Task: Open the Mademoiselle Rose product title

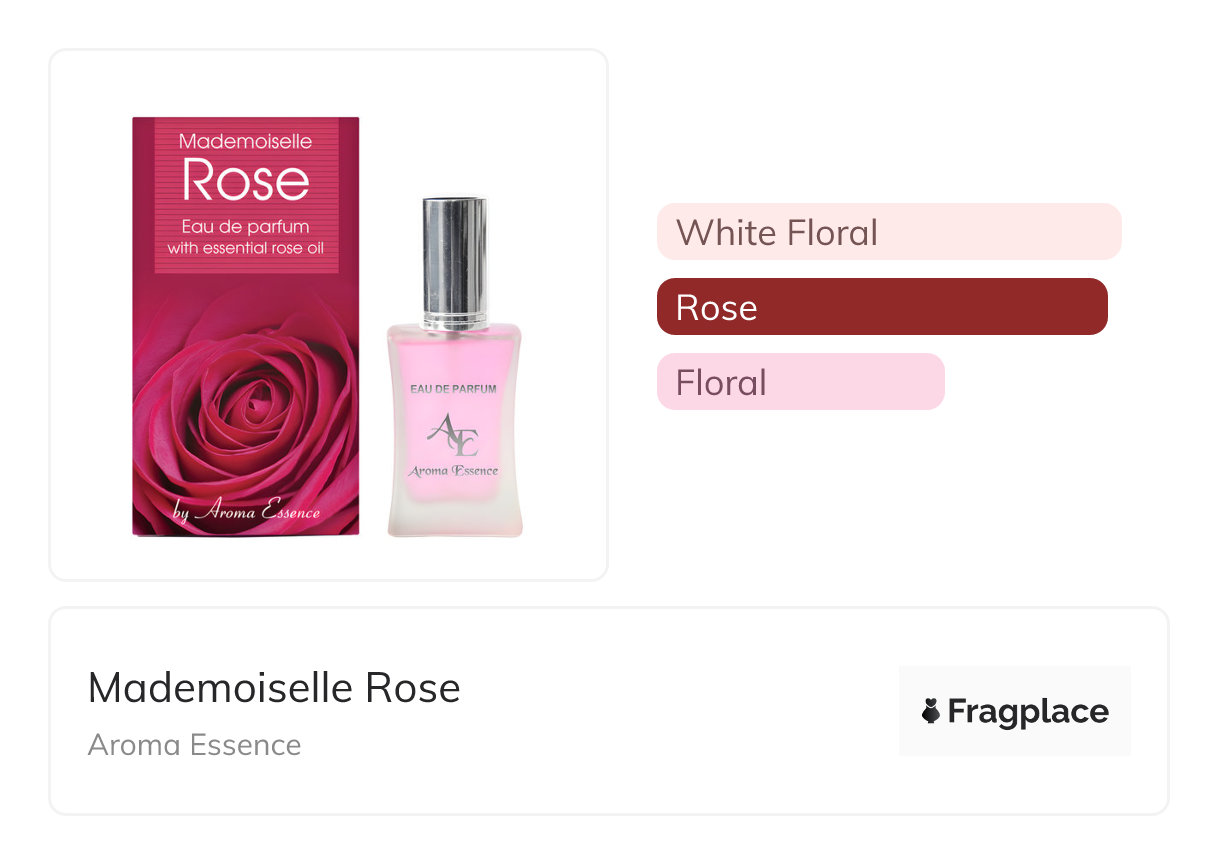Action: click(274, 688)
